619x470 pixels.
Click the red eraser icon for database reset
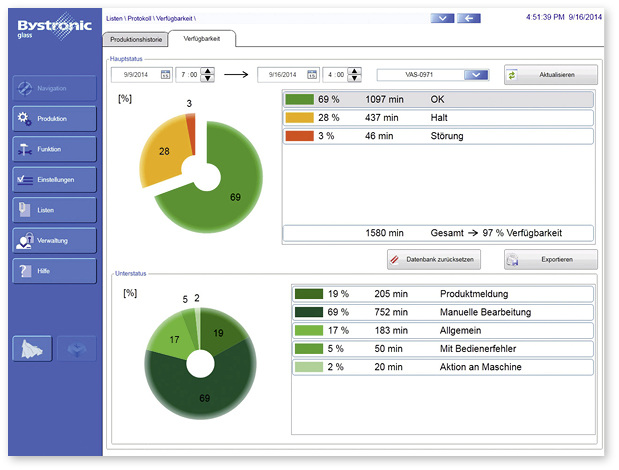394,260
